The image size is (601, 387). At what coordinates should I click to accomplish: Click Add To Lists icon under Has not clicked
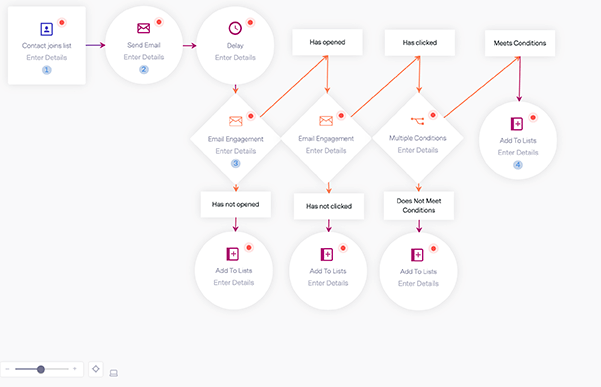pos(327,254)
